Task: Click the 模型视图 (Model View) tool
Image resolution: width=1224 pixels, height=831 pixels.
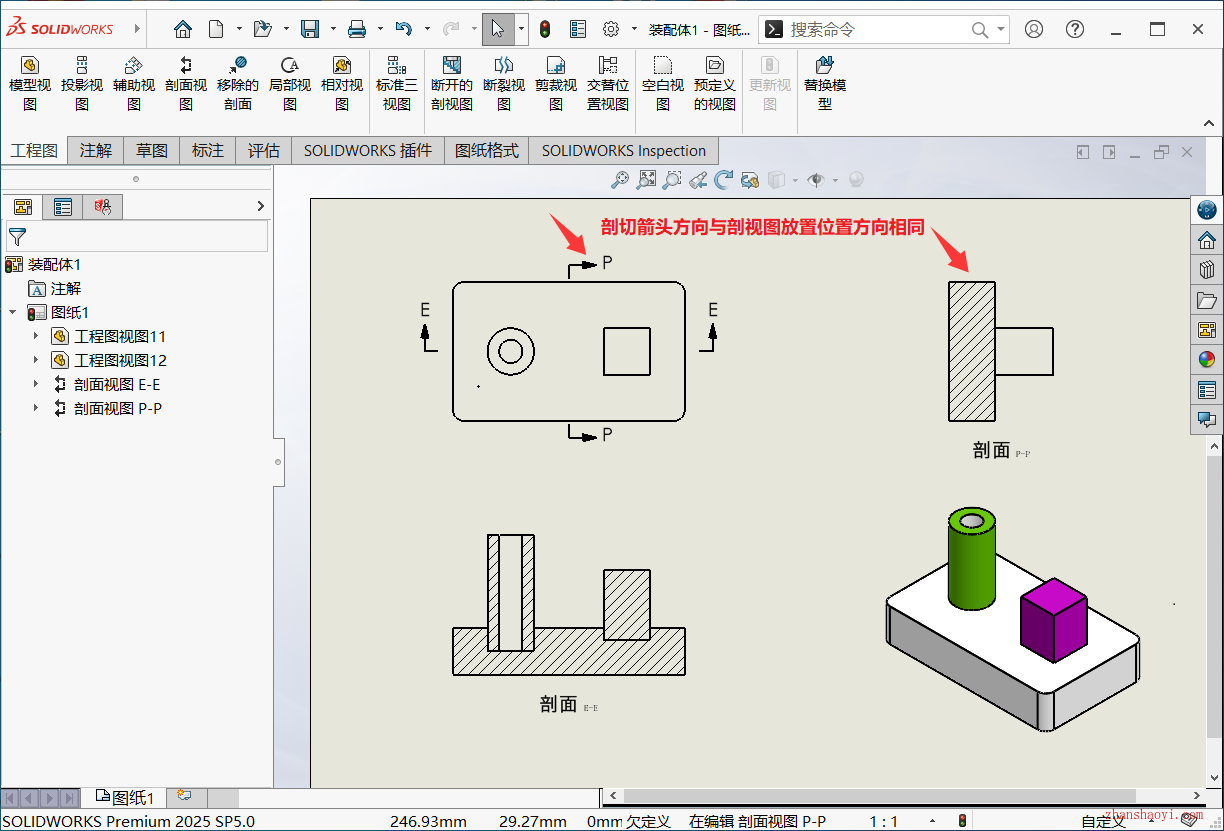Action: point(30,83)
